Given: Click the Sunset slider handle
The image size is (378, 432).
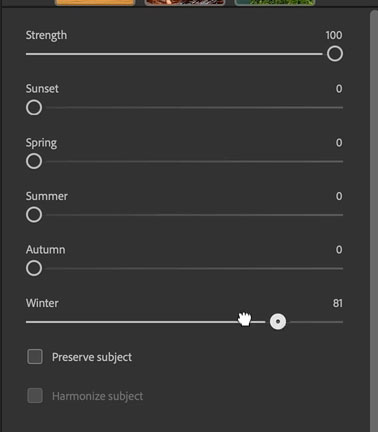Looking at the screenshot, I should pos(34,108).
